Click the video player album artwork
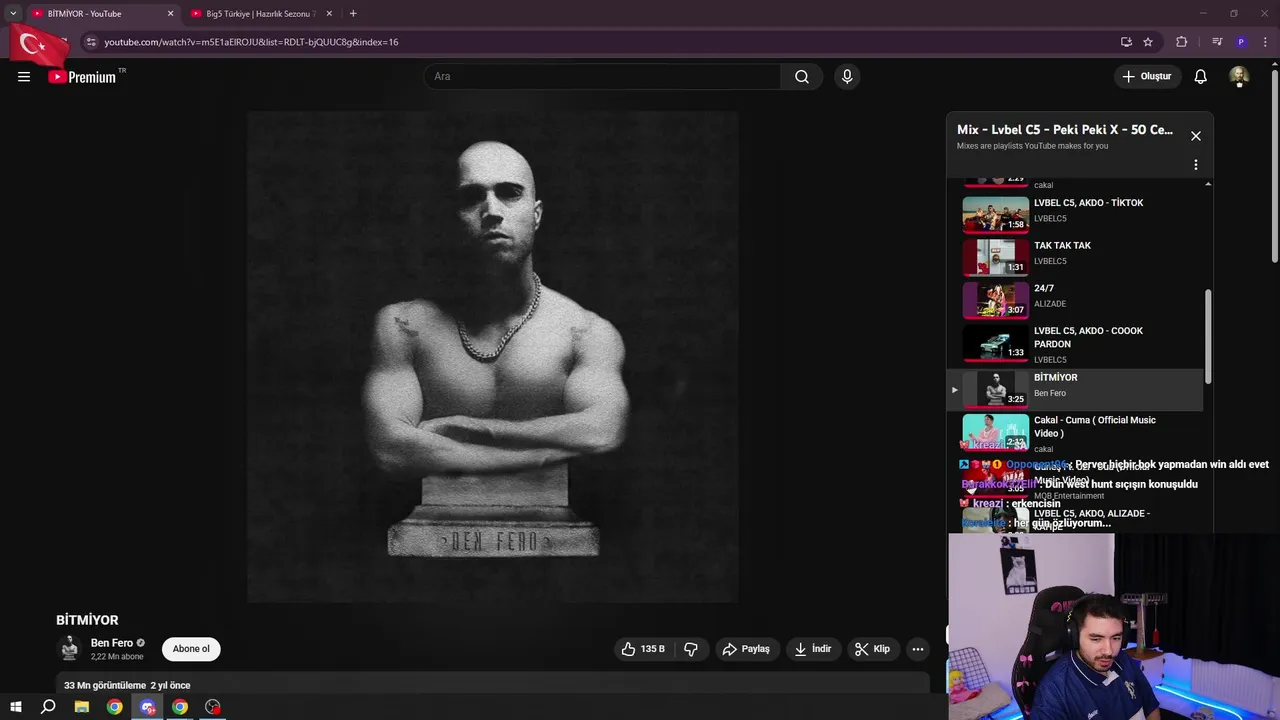Image resolution: width=1280 pixels, height=720 pixels. click(x=493, y=357)
